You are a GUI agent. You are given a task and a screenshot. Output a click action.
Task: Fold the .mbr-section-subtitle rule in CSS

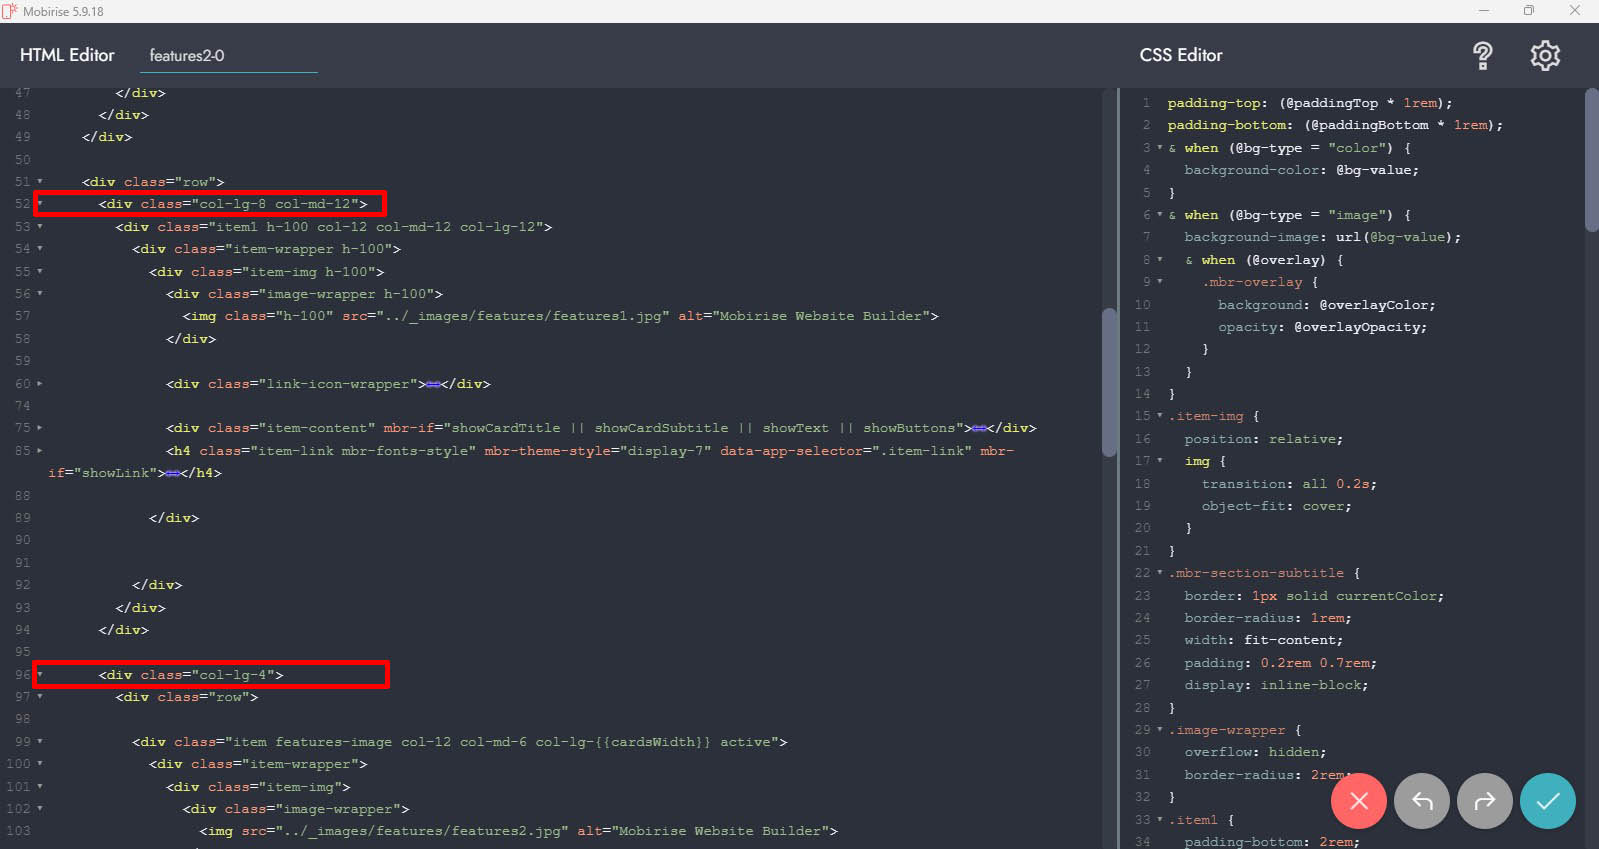1160,573
